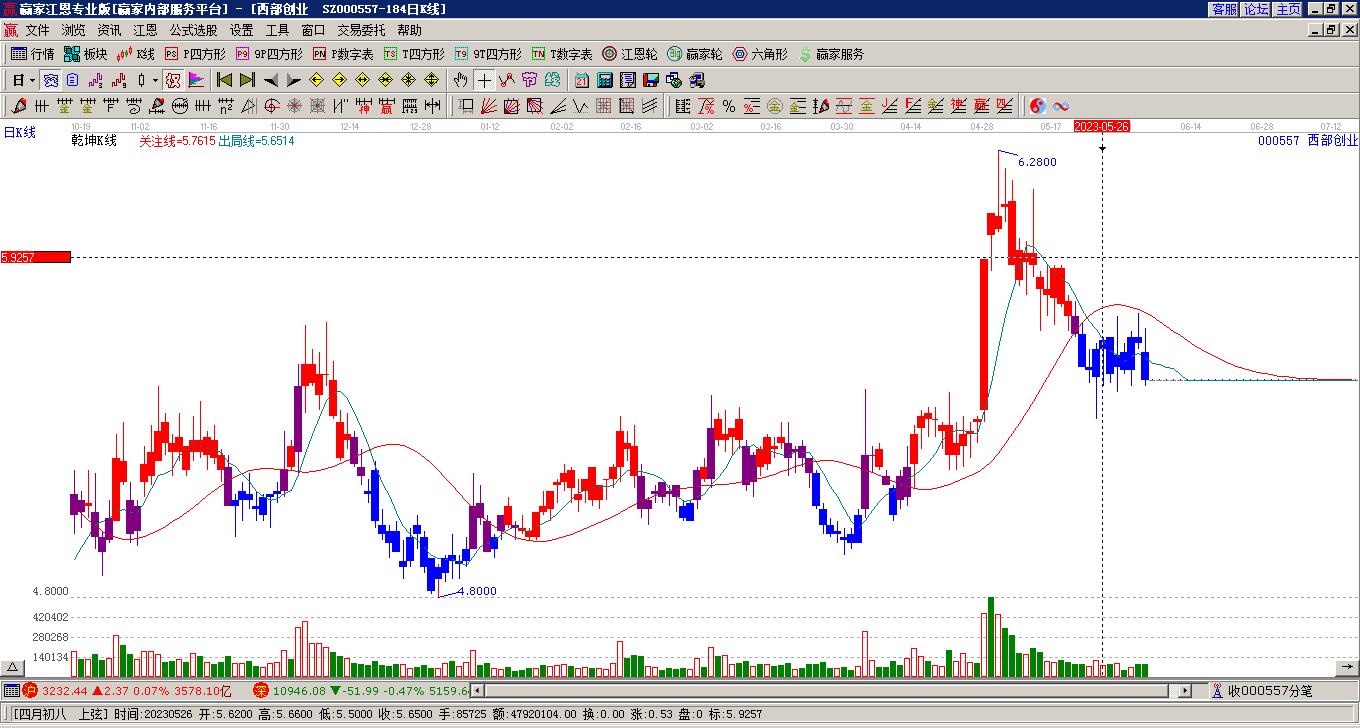Click the status bar grid icon
Viewport: 1360px width, 728px height.
11,691
